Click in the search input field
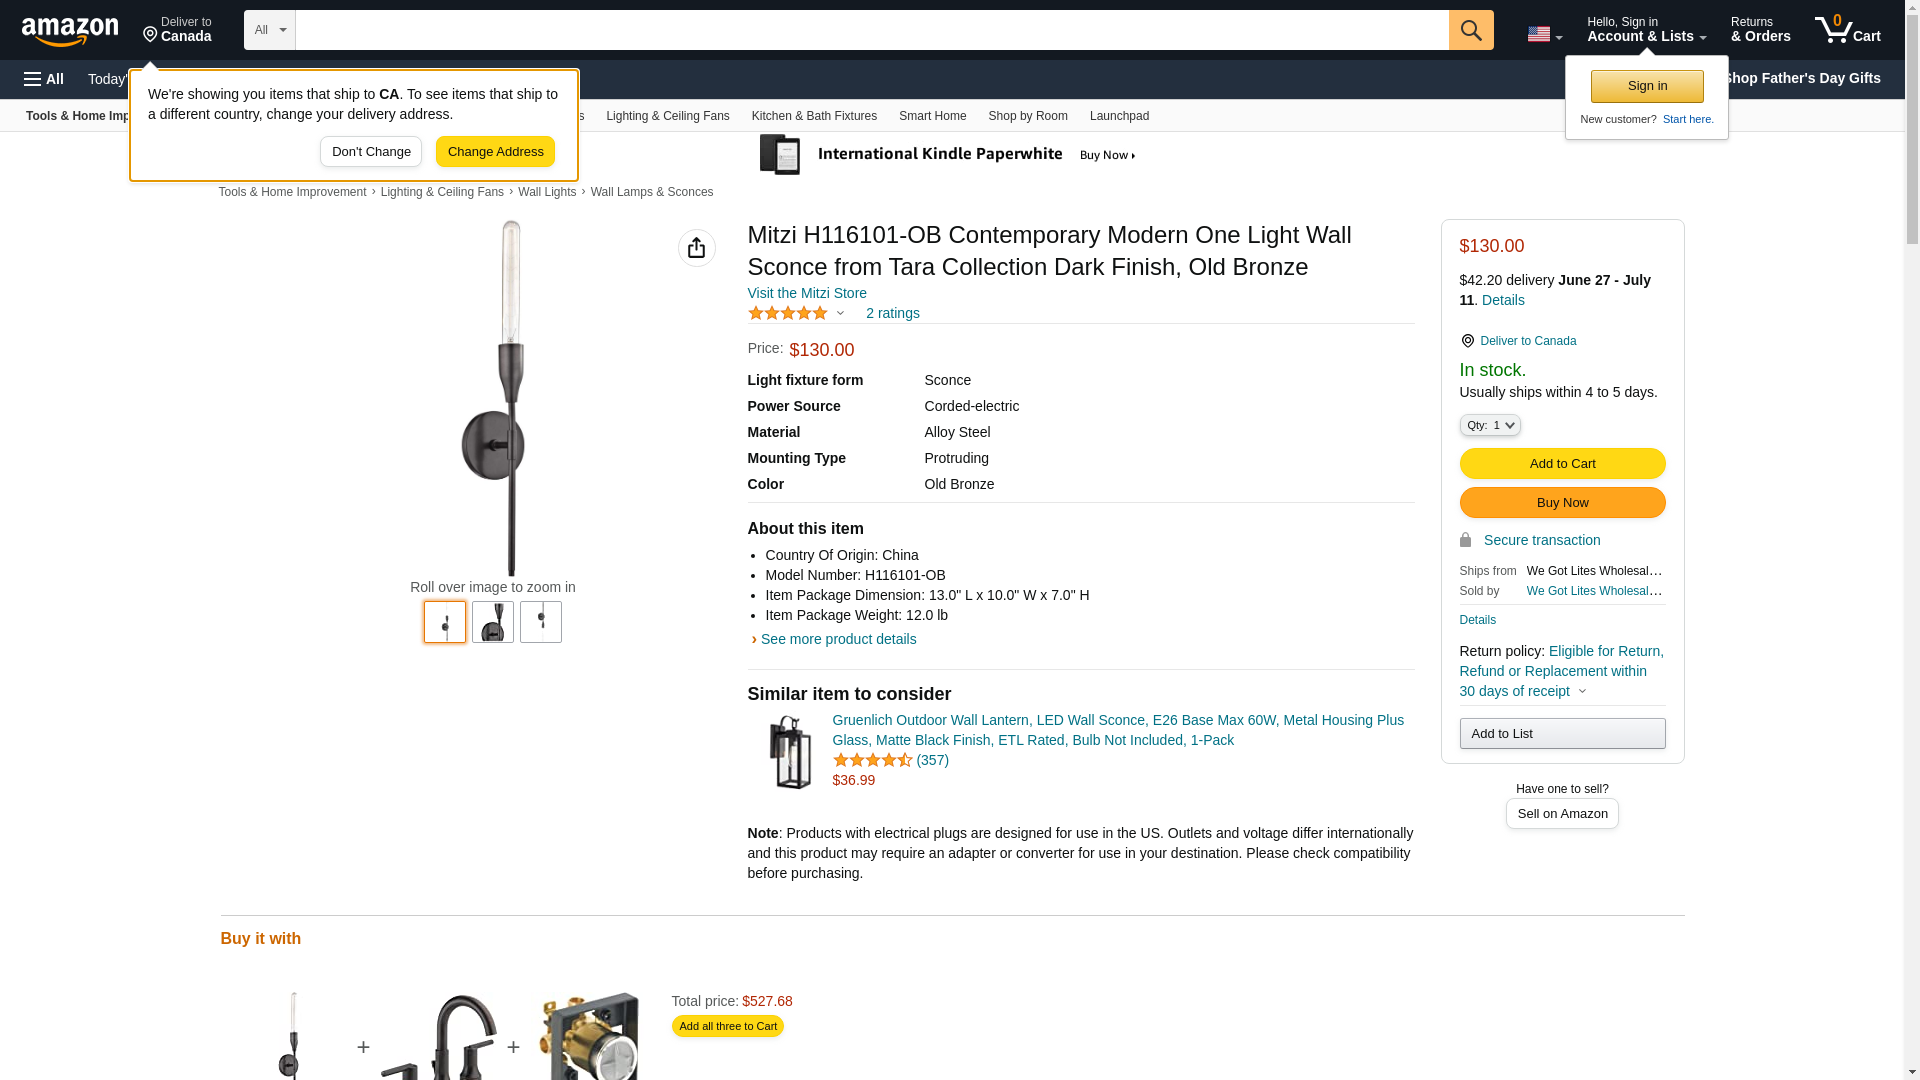Screen dimensions: 1920x1080 (870, 30)
